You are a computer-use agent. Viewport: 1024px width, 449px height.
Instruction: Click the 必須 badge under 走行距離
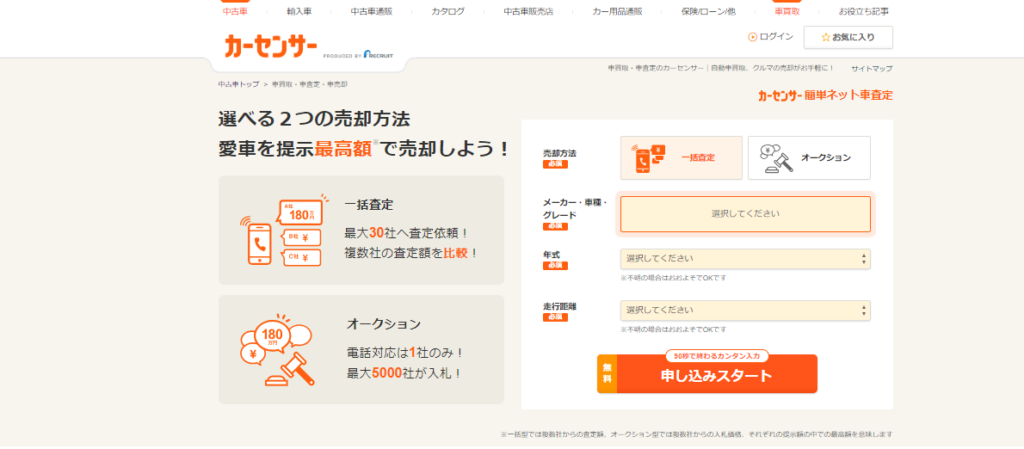pos(555,318)
